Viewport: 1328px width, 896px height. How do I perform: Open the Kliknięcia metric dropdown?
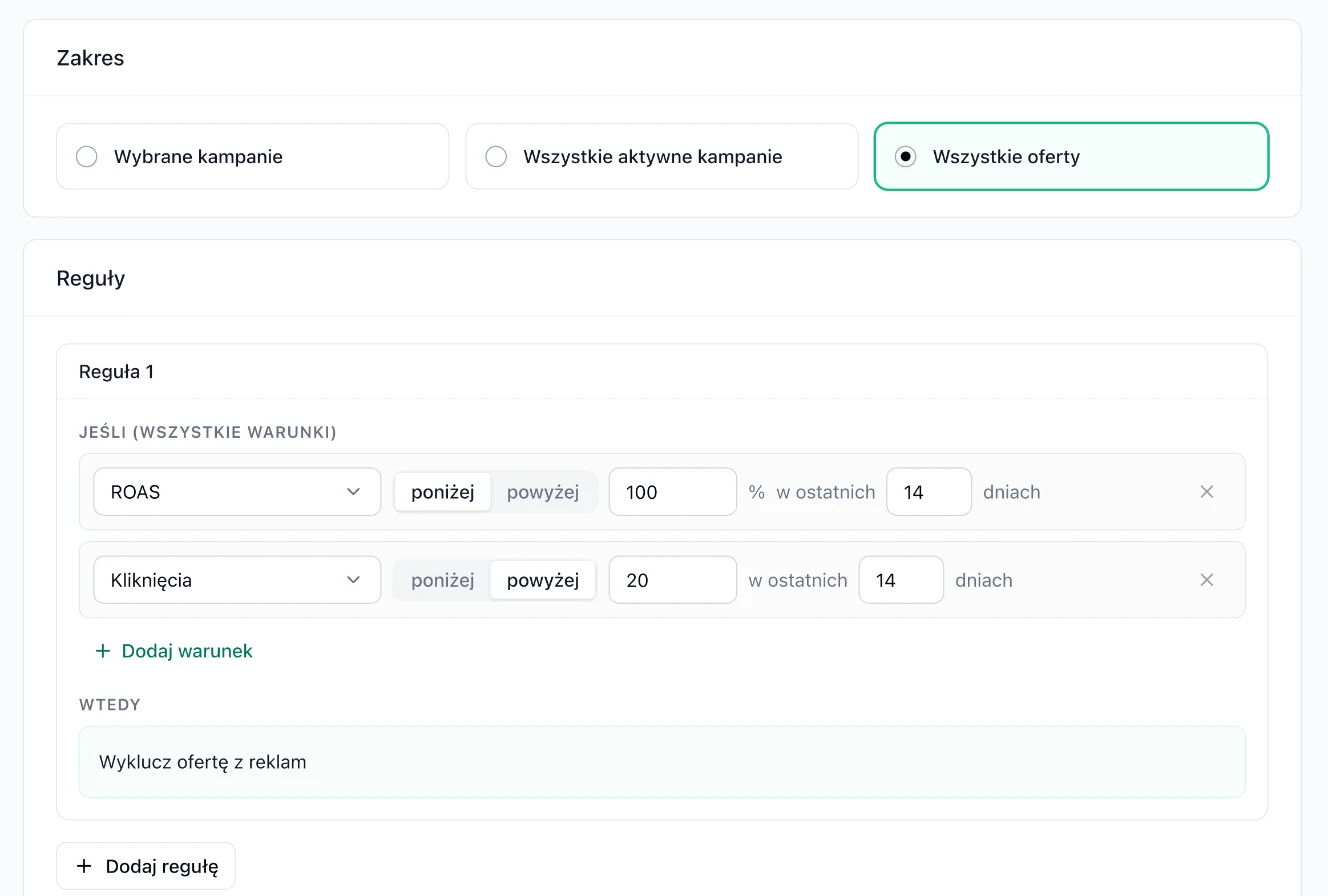pos(237,580)
